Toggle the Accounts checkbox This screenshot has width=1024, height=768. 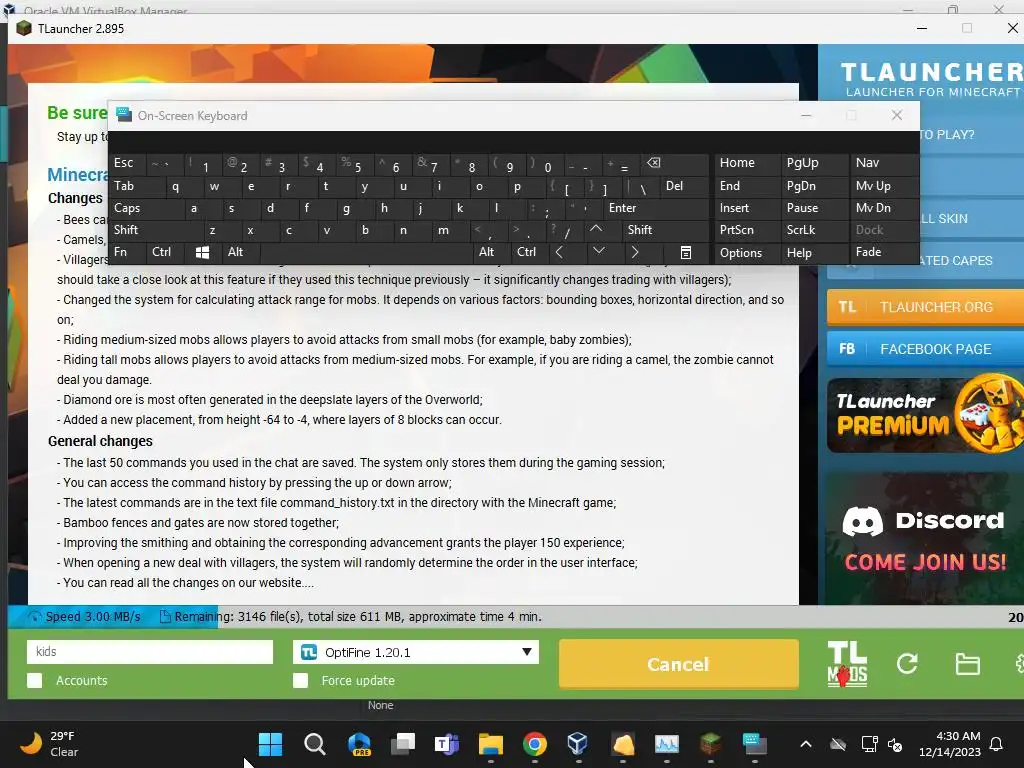[x=35, y=680]
